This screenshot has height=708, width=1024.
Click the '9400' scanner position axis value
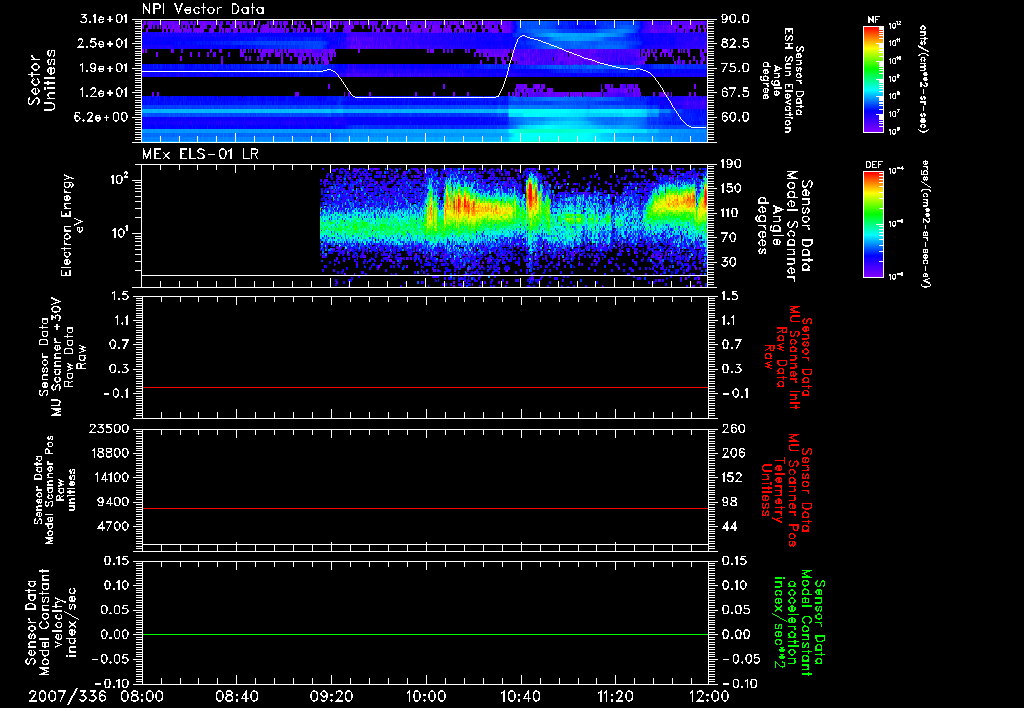(x=114, y=502)
